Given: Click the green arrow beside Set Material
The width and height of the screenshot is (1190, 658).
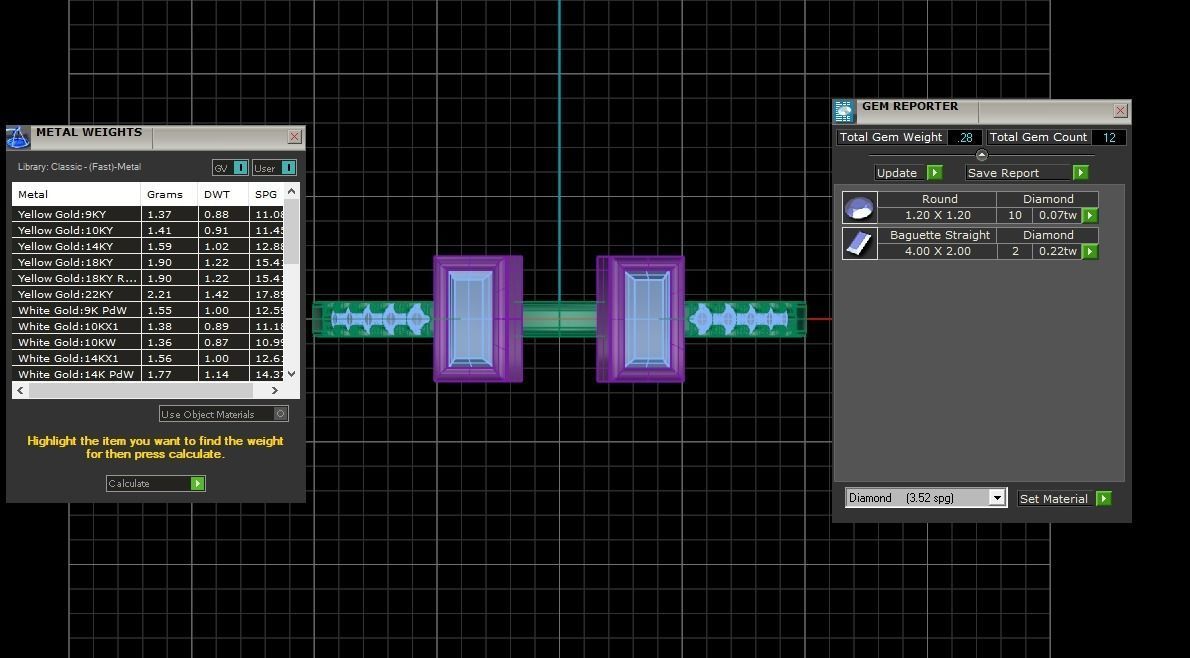Looking at the screenshot, I should pyautogui.click(x=1103, y=499).
